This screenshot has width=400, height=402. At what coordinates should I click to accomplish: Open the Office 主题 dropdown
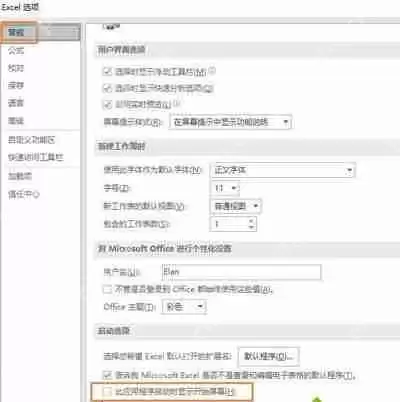[x=184, y=306]
